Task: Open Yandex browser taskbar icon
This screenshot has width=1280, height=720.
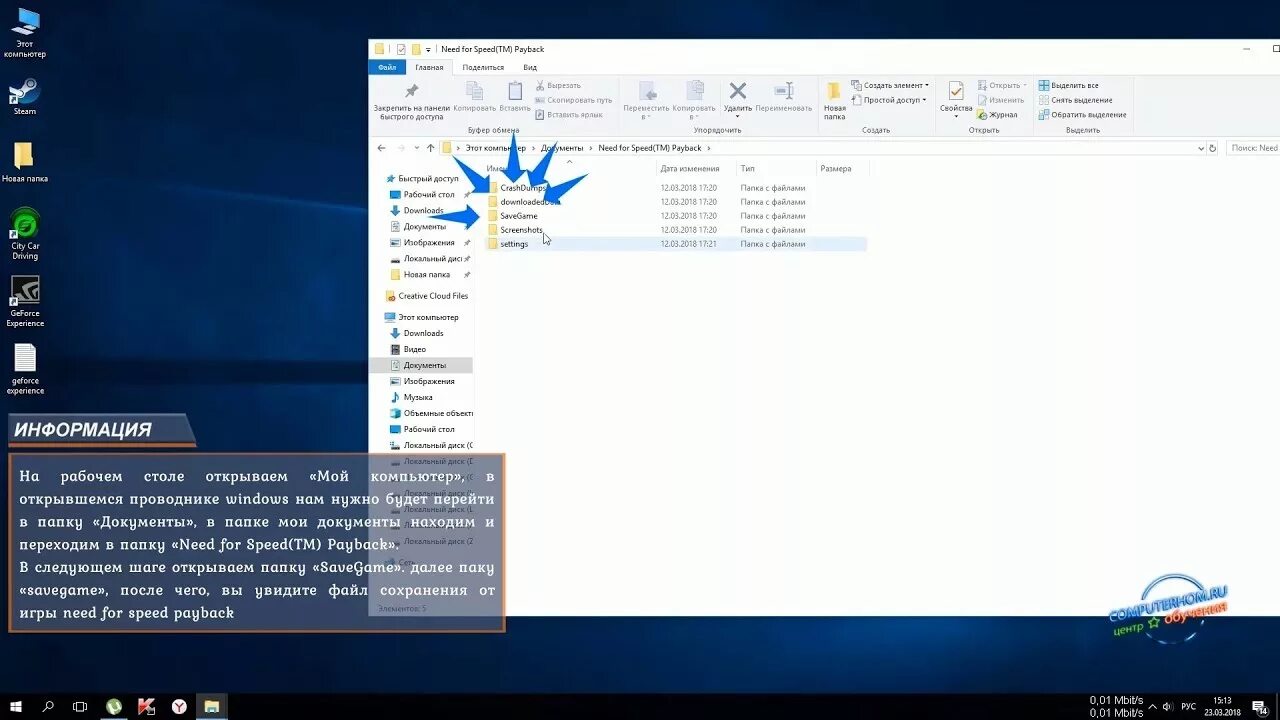Action: [179, 707]
